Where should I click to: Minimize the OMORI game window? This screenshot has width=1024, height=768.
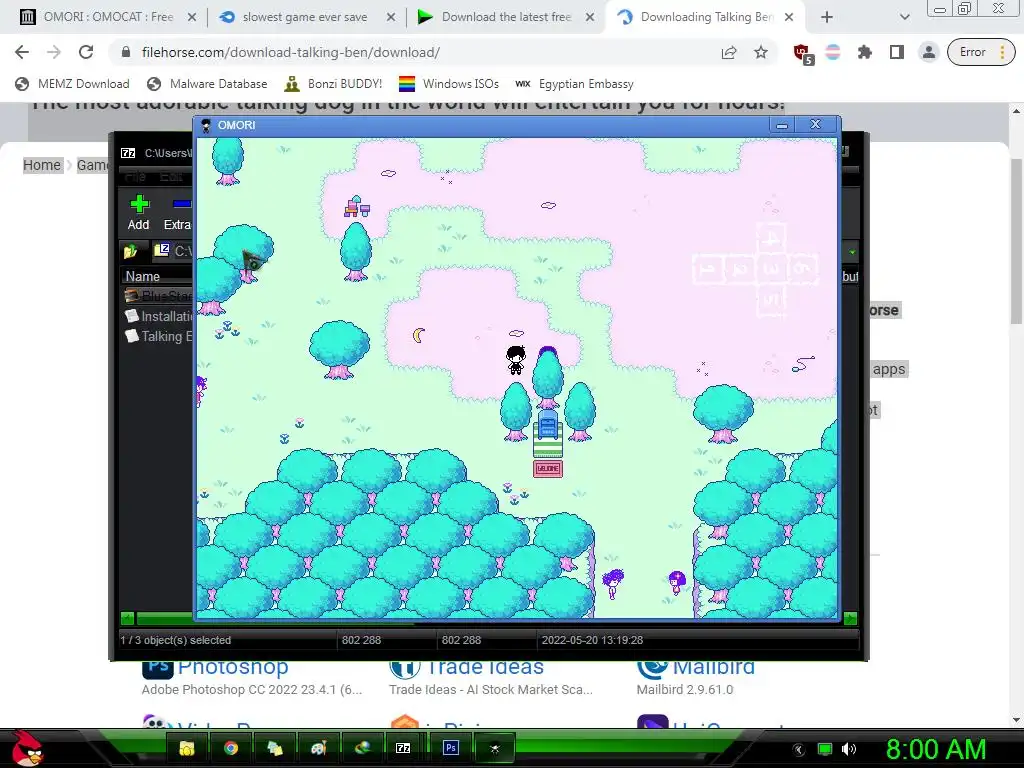[782, 125]
